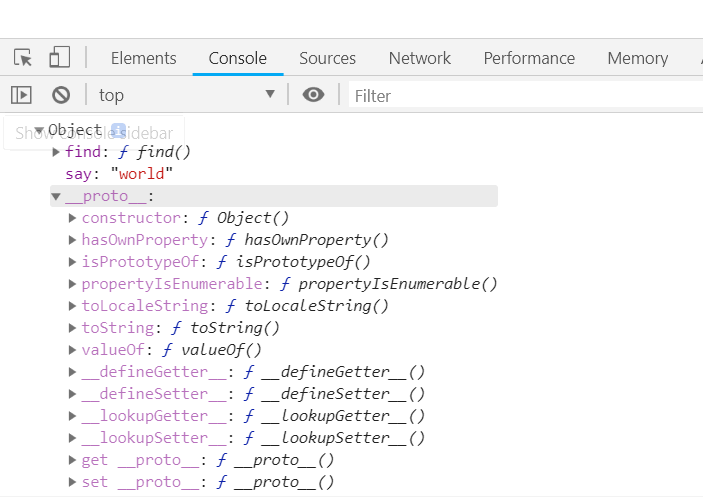Select the Memory tab
Image resolution: width=703 pixels, height=500 pixels.
pos(638,58)
